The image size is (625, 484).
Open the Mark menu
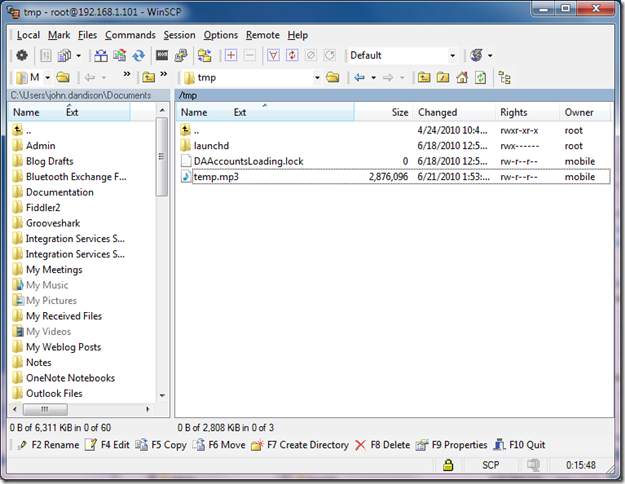[59, 35]
